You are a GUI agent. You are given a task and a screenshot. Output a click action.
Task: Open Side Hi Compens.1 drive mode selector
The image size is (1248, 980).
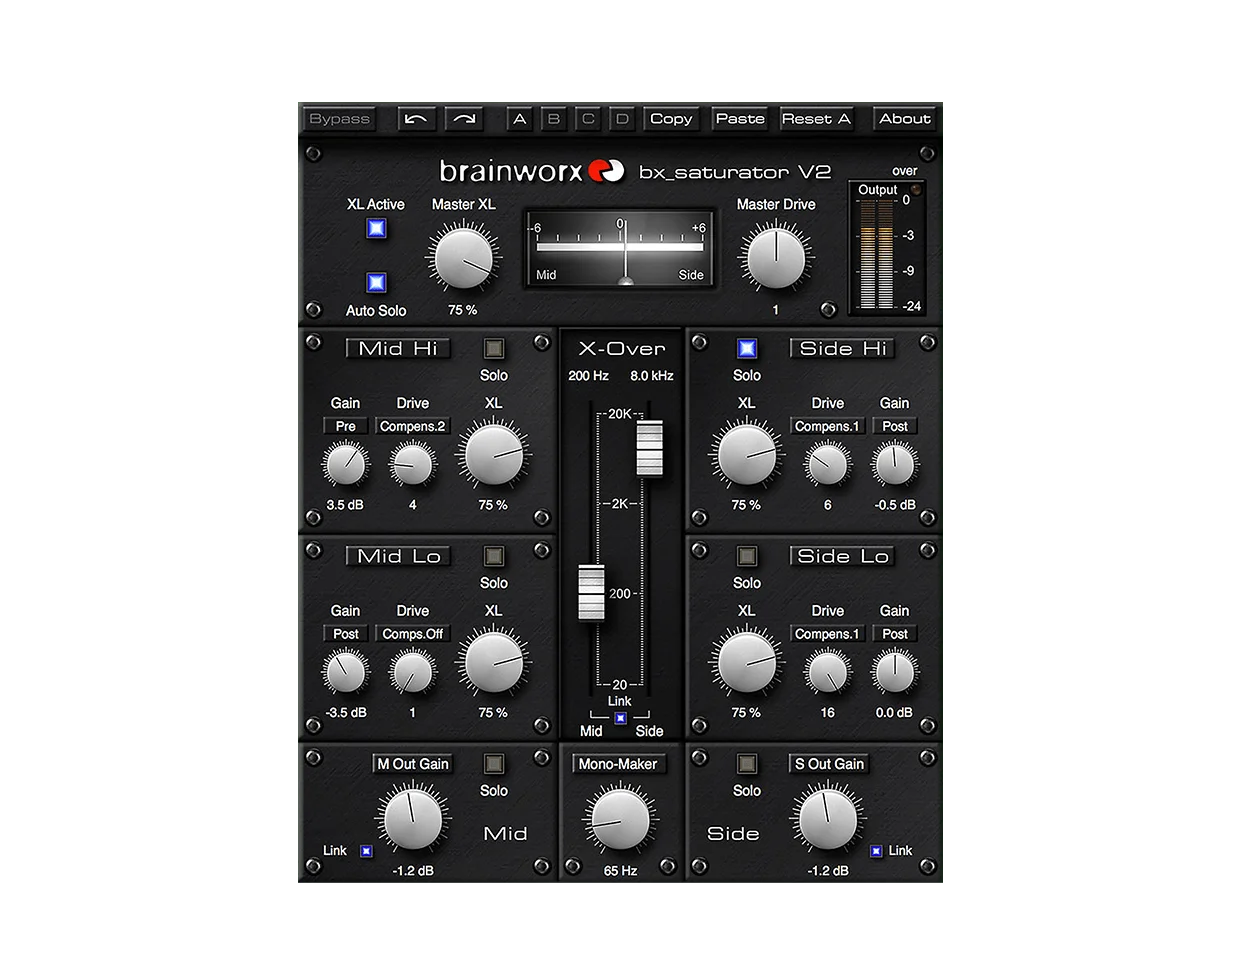pos(827,426)
